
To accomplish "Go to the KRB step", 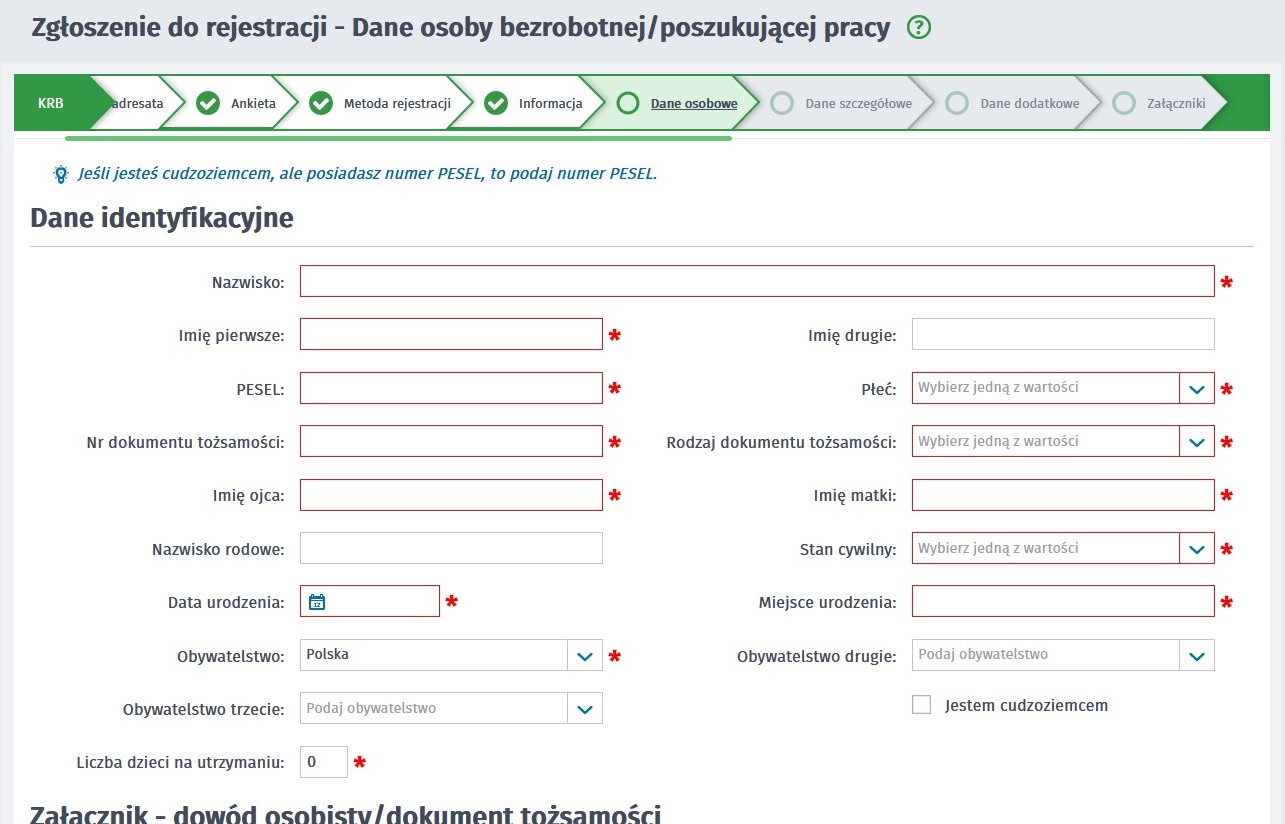I will tap(51, 103).
